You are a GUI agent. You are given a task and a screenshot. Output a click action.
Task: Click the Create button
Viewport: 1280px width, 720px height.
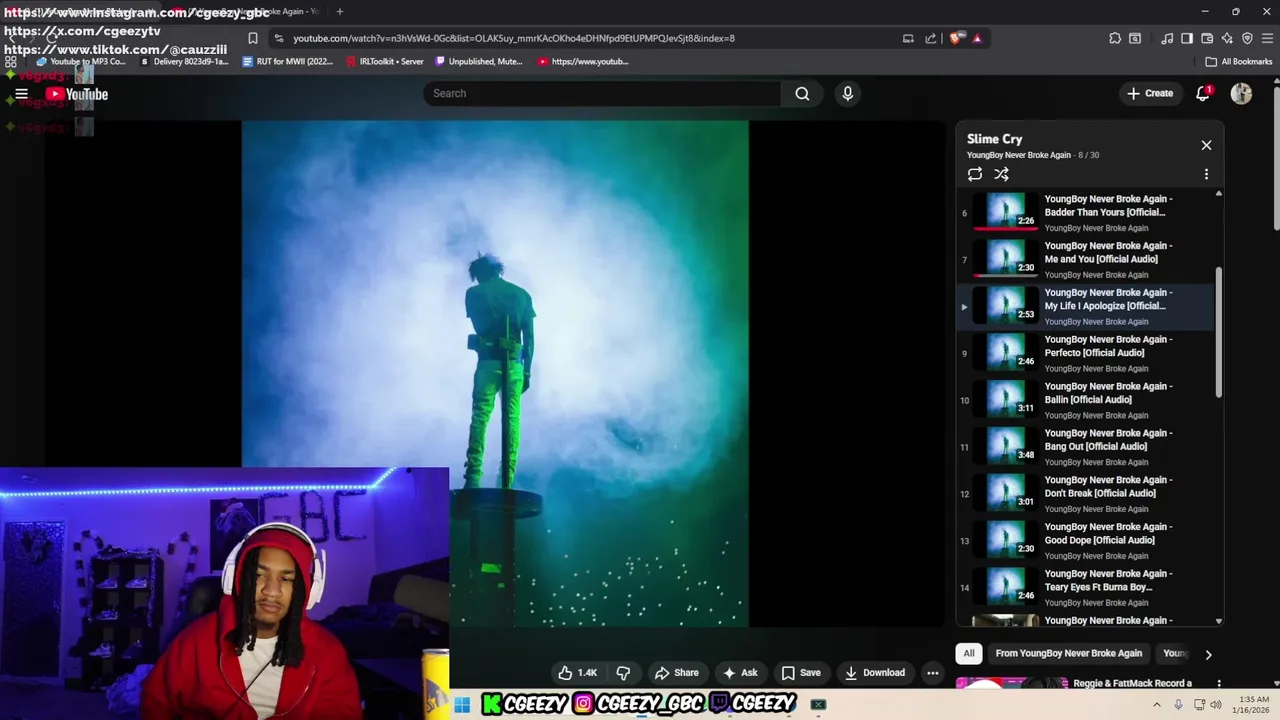point(1150,93)
